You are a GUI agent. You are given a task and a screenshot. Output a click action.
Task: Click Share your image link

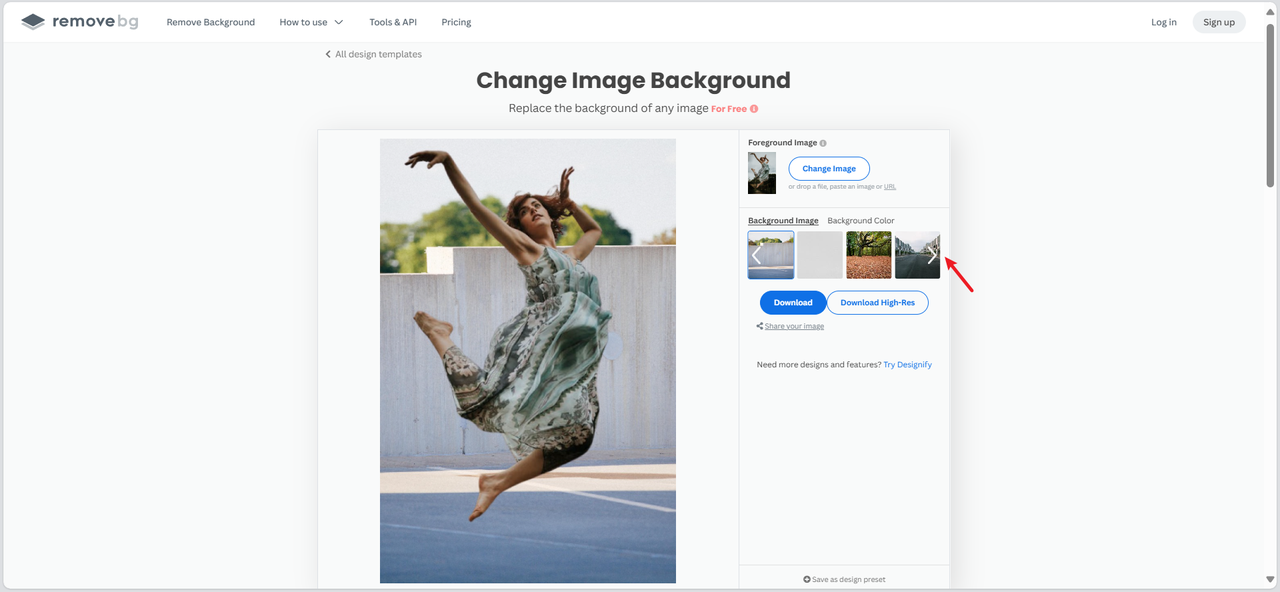click(x=790, y=326)
